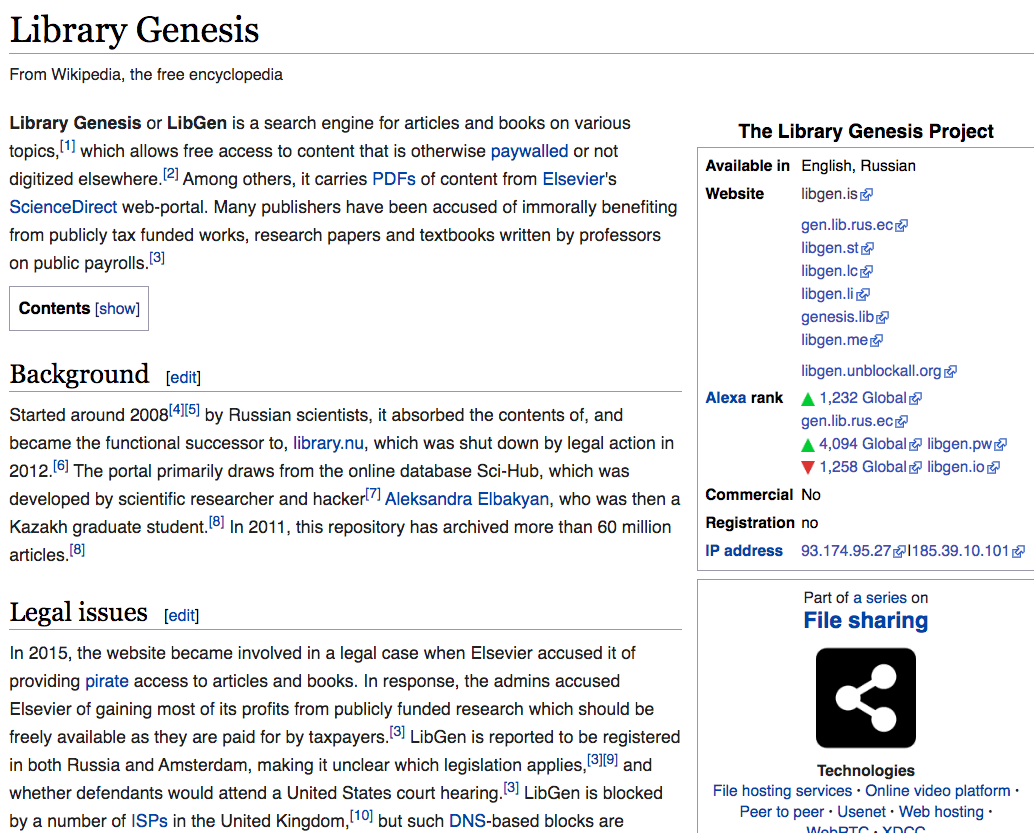
Task: Visit the libgen.pw link
Action: tap(959, 444)
